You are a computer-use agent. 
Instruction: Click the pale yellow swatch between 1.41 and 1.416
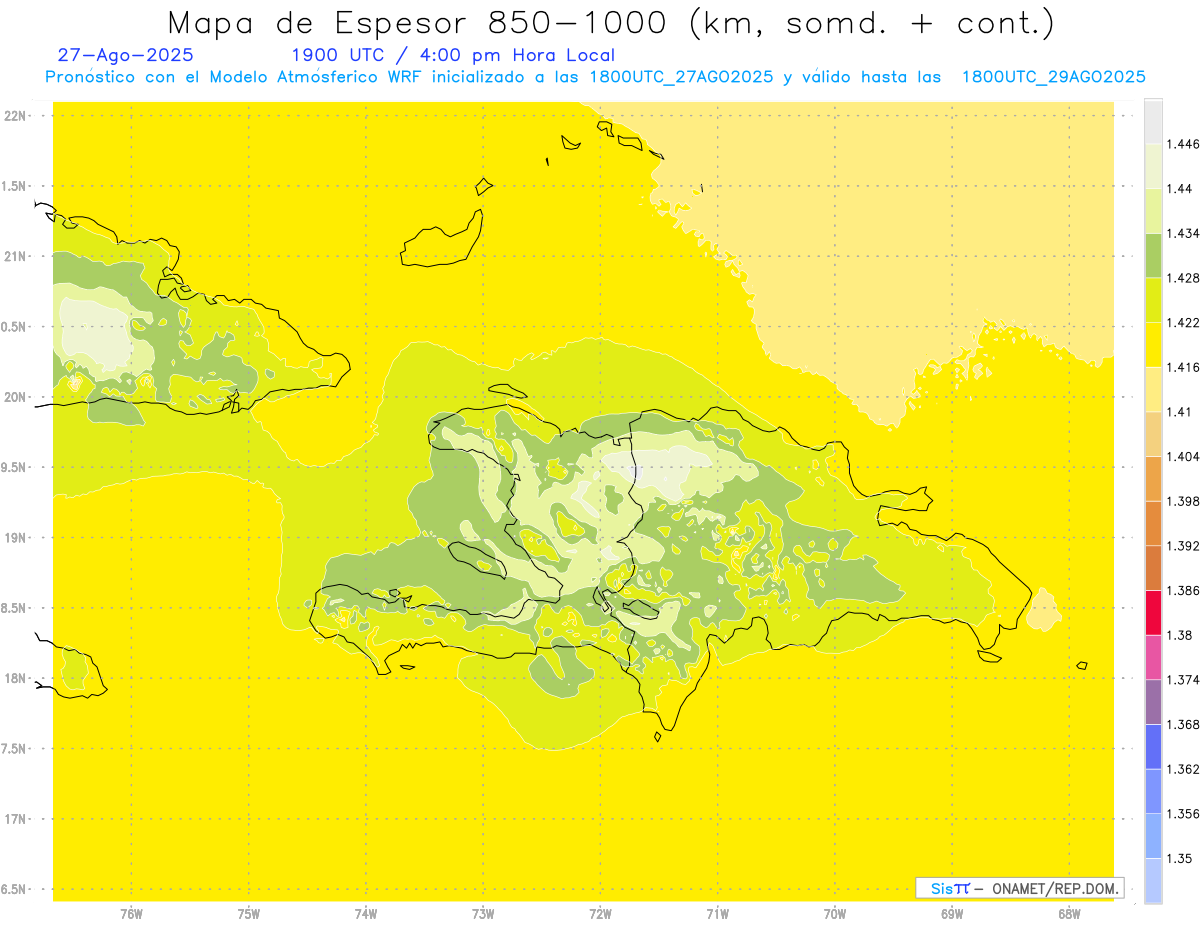click(x=1153, y=389)
